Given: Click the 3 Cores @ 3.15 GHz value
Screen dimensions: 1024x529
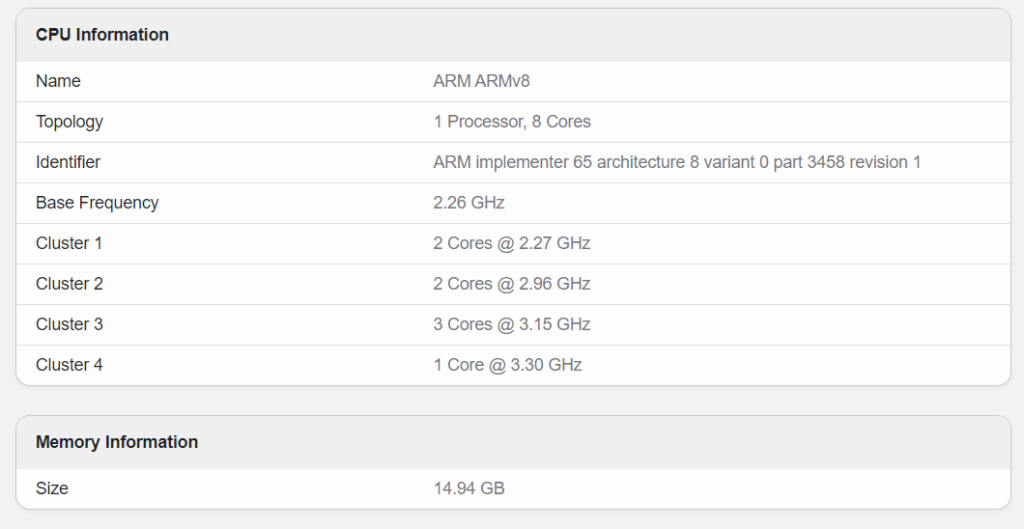Looking at the screenshot, I should (512, 325).
